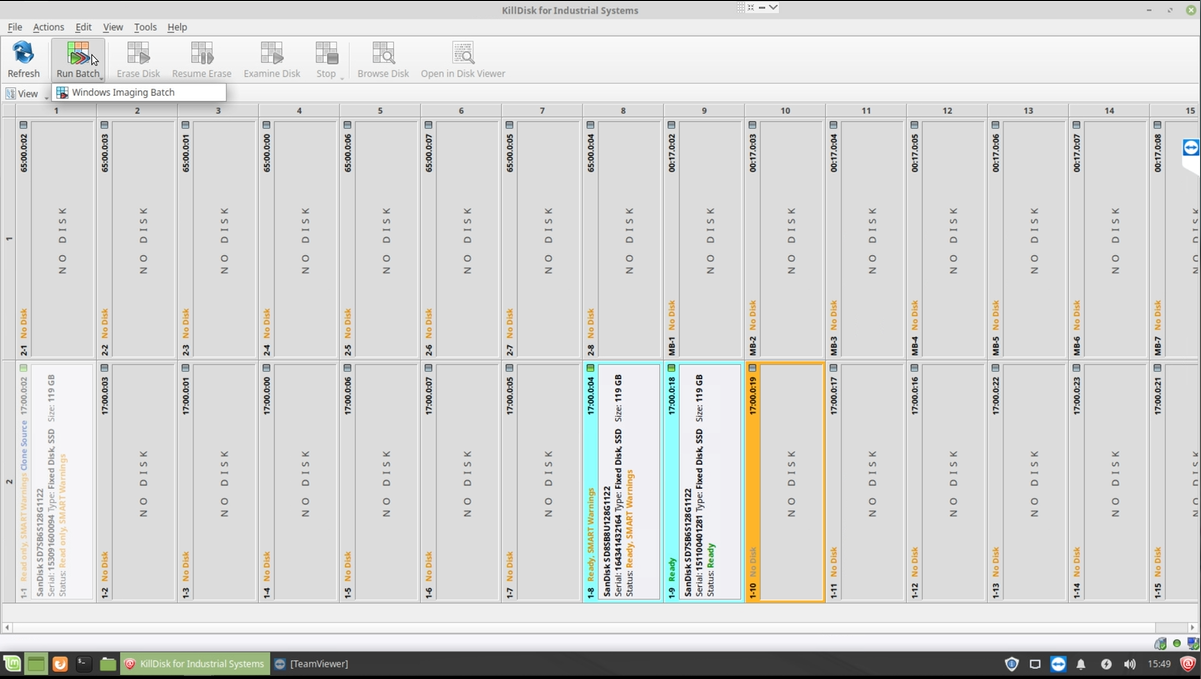Launch Terminal from the taskbar
The image size is (1201, 679).
(84, 664)
